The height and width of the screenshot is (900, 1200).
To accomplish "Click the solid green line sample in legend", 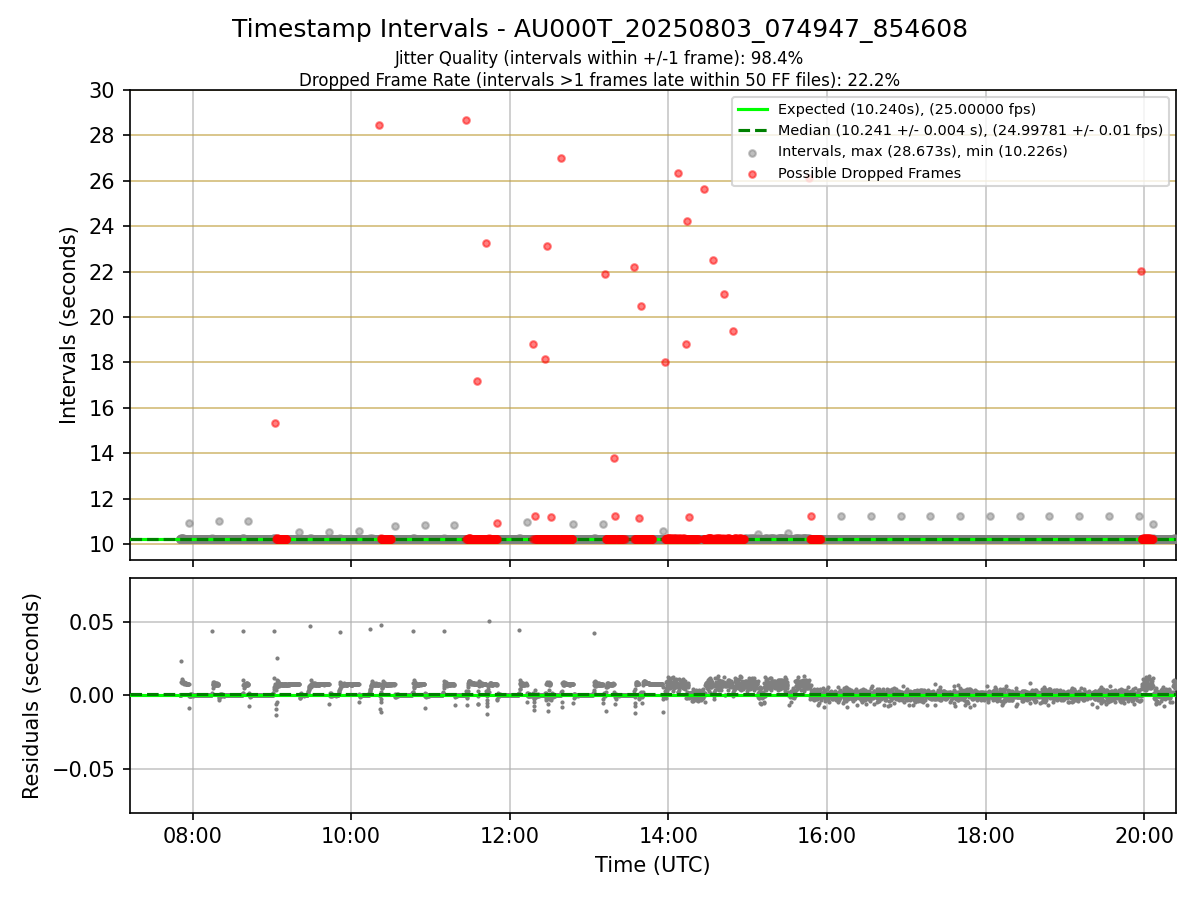I will [x=753, y=109].
